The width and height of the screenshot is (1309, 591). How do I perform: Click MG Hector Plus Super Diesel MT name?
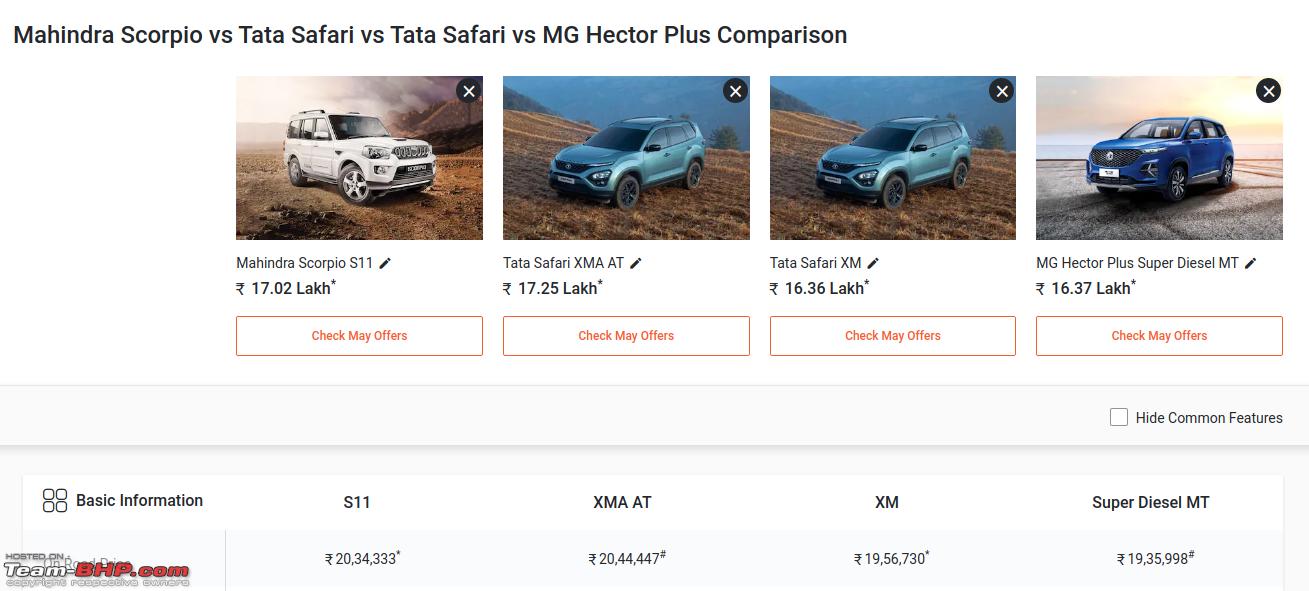point(1137,263)
